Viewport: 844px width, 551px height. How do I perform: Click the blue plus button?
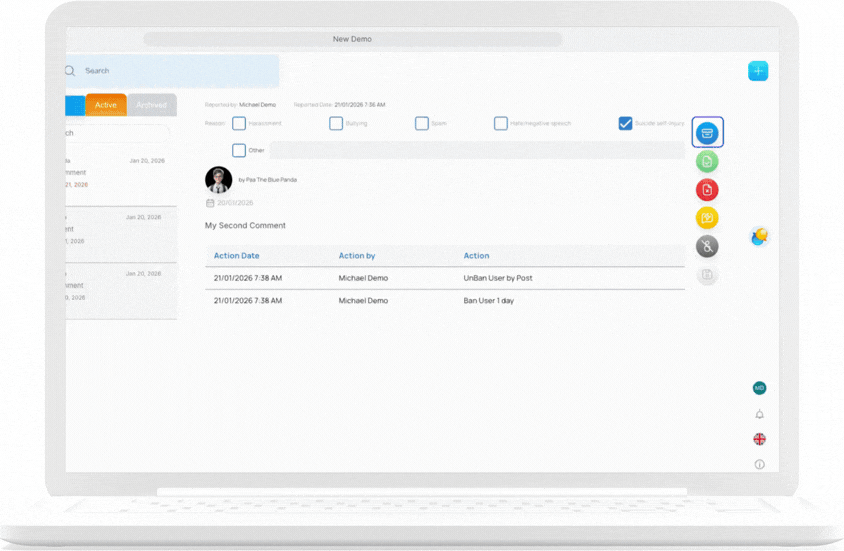tap(758, 71)
